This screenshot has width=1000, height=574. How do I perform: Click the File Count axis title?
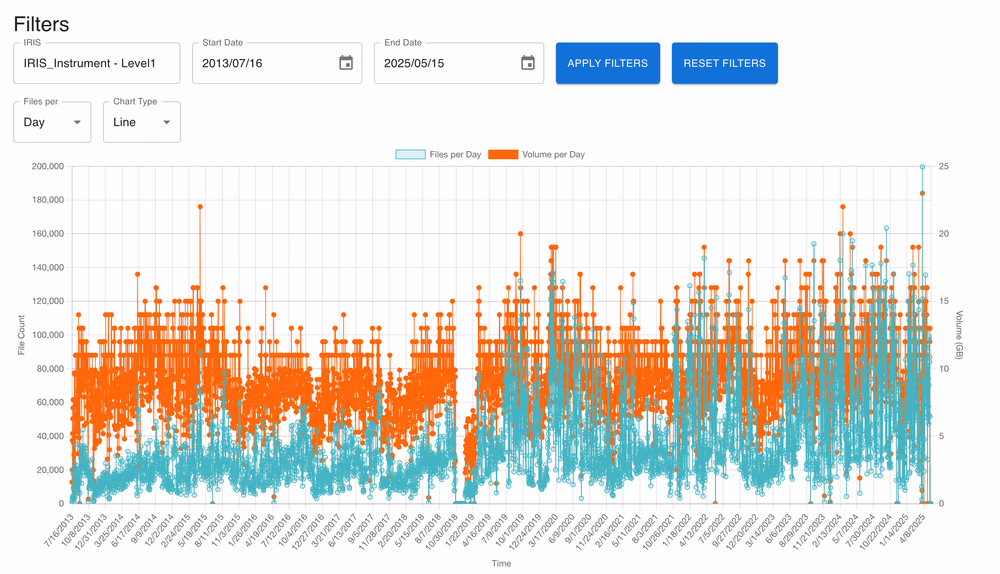pos(21,334)
